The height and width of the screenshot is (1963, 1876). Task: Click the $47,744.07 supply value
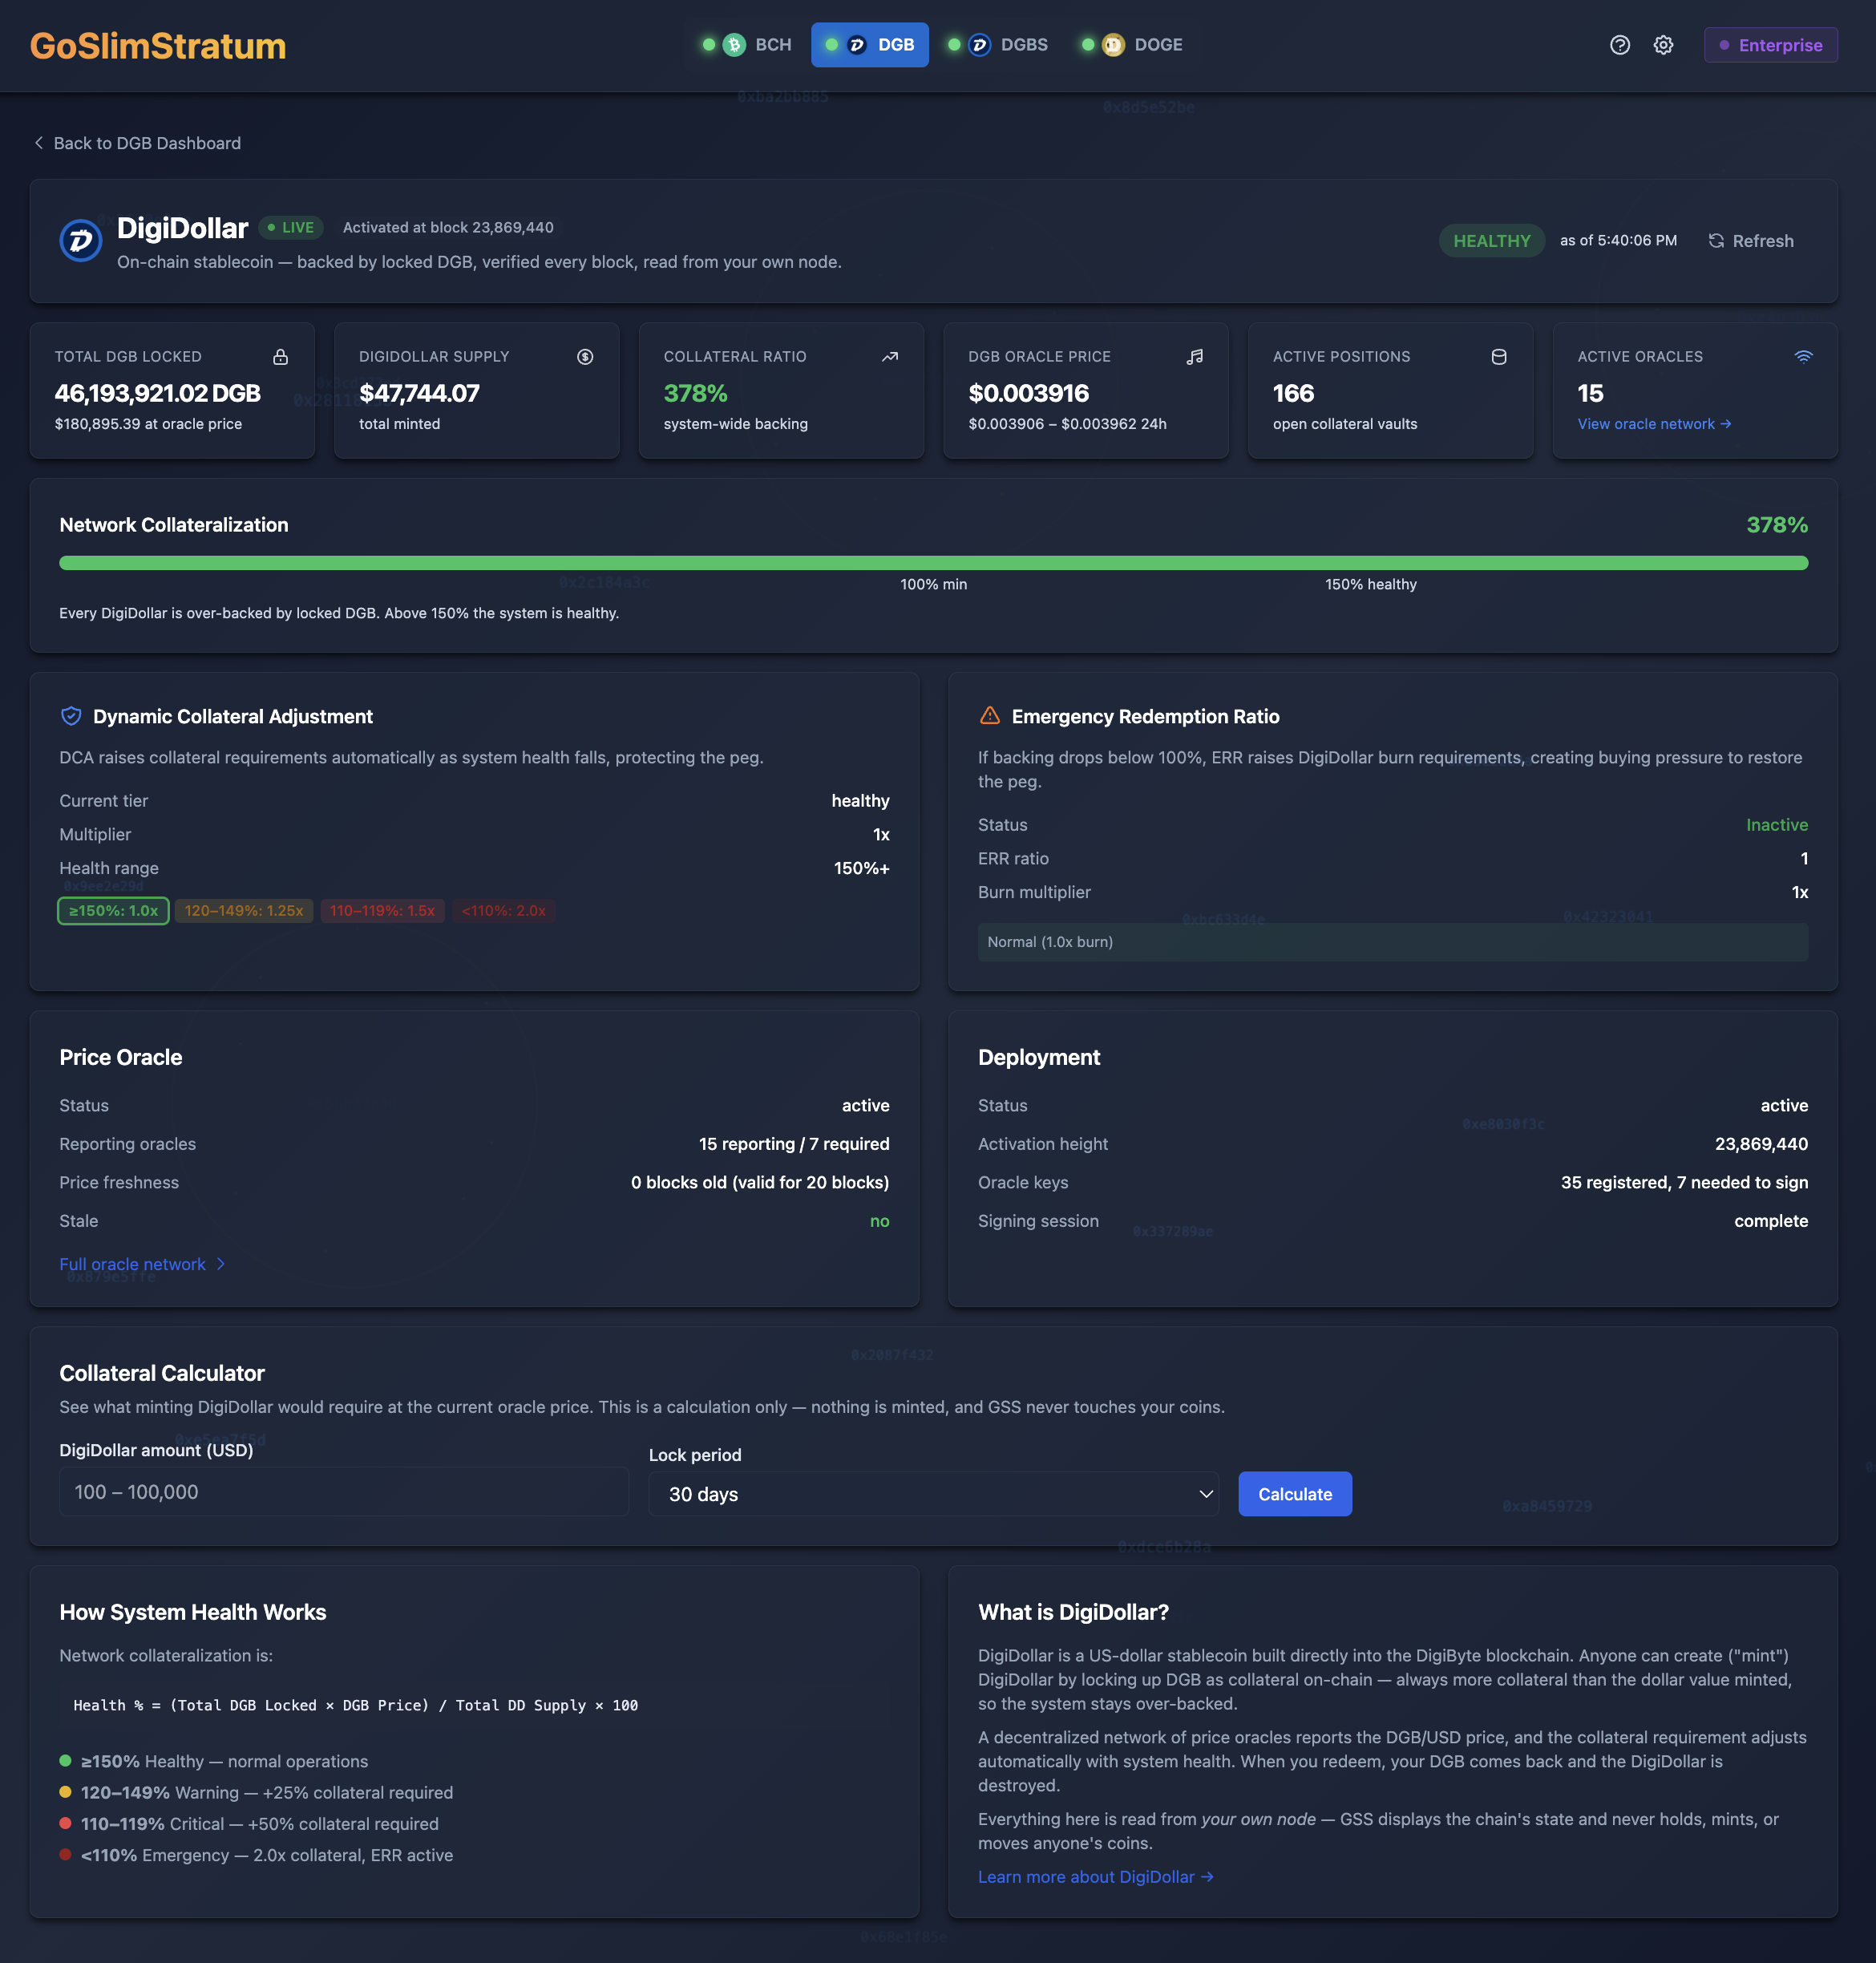[x=419, y=393]
